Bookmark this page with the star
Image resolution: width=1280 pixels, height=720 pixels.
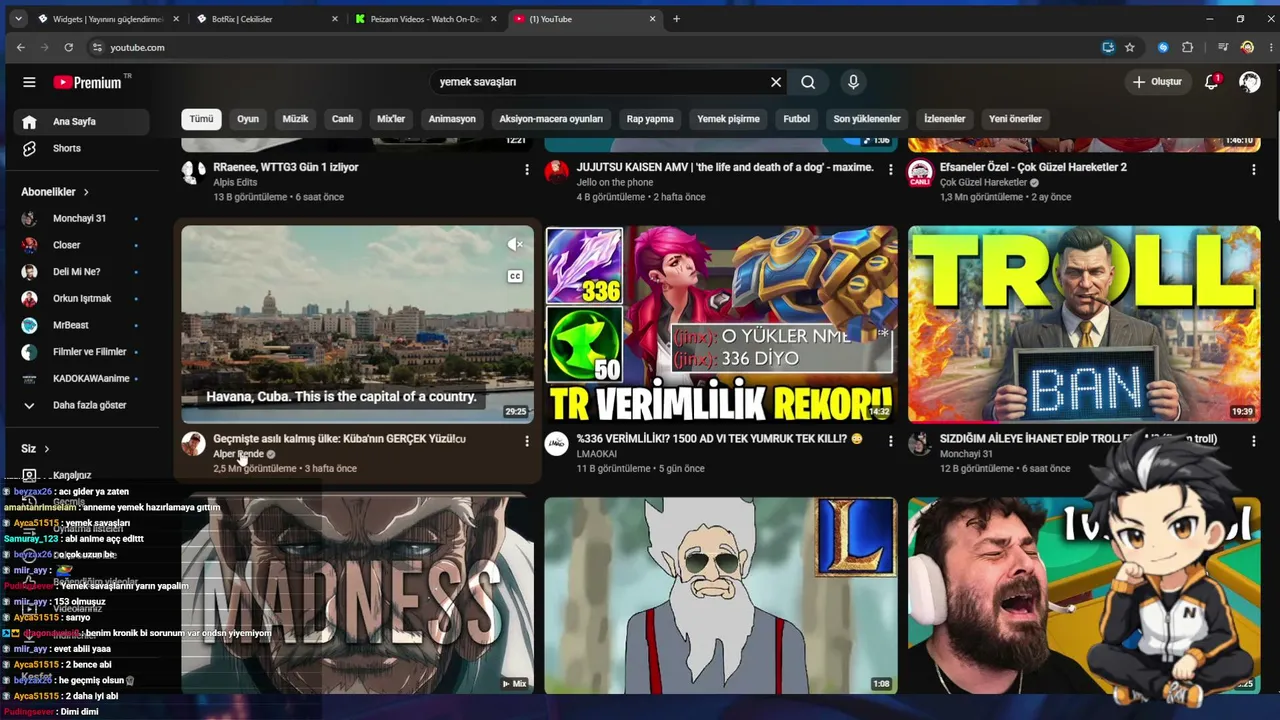point(1130,47)
